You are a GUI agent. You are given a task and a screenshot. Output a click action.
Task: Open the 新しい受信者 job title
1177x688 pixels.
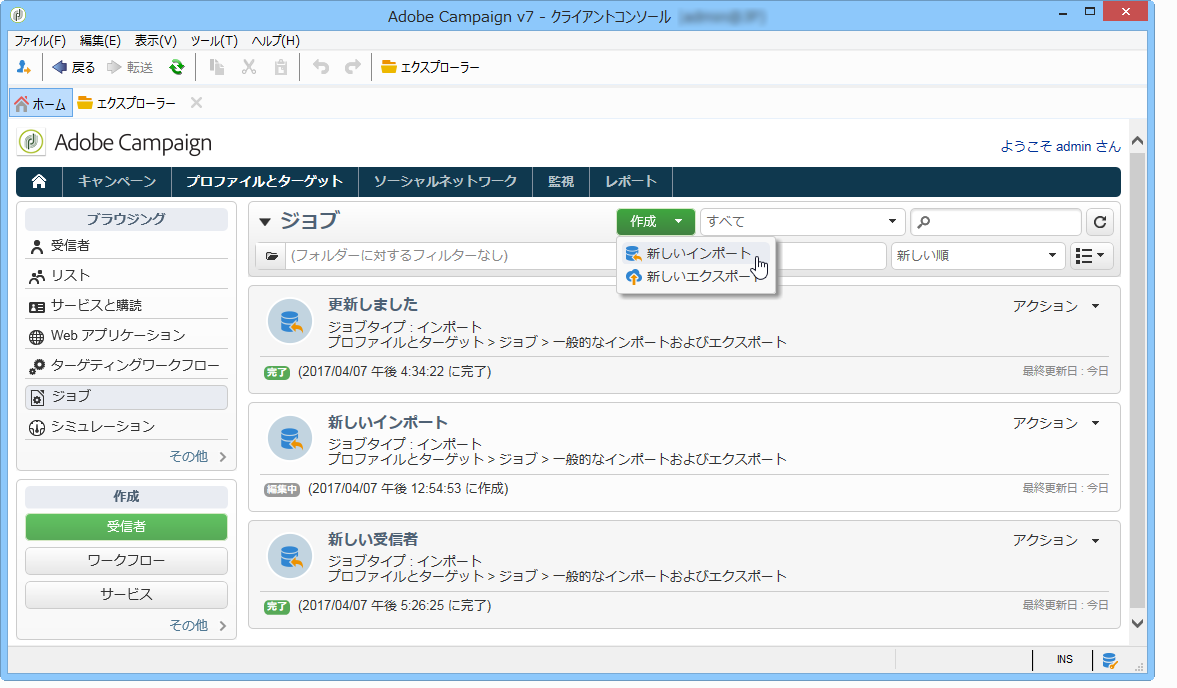[372, 539]
